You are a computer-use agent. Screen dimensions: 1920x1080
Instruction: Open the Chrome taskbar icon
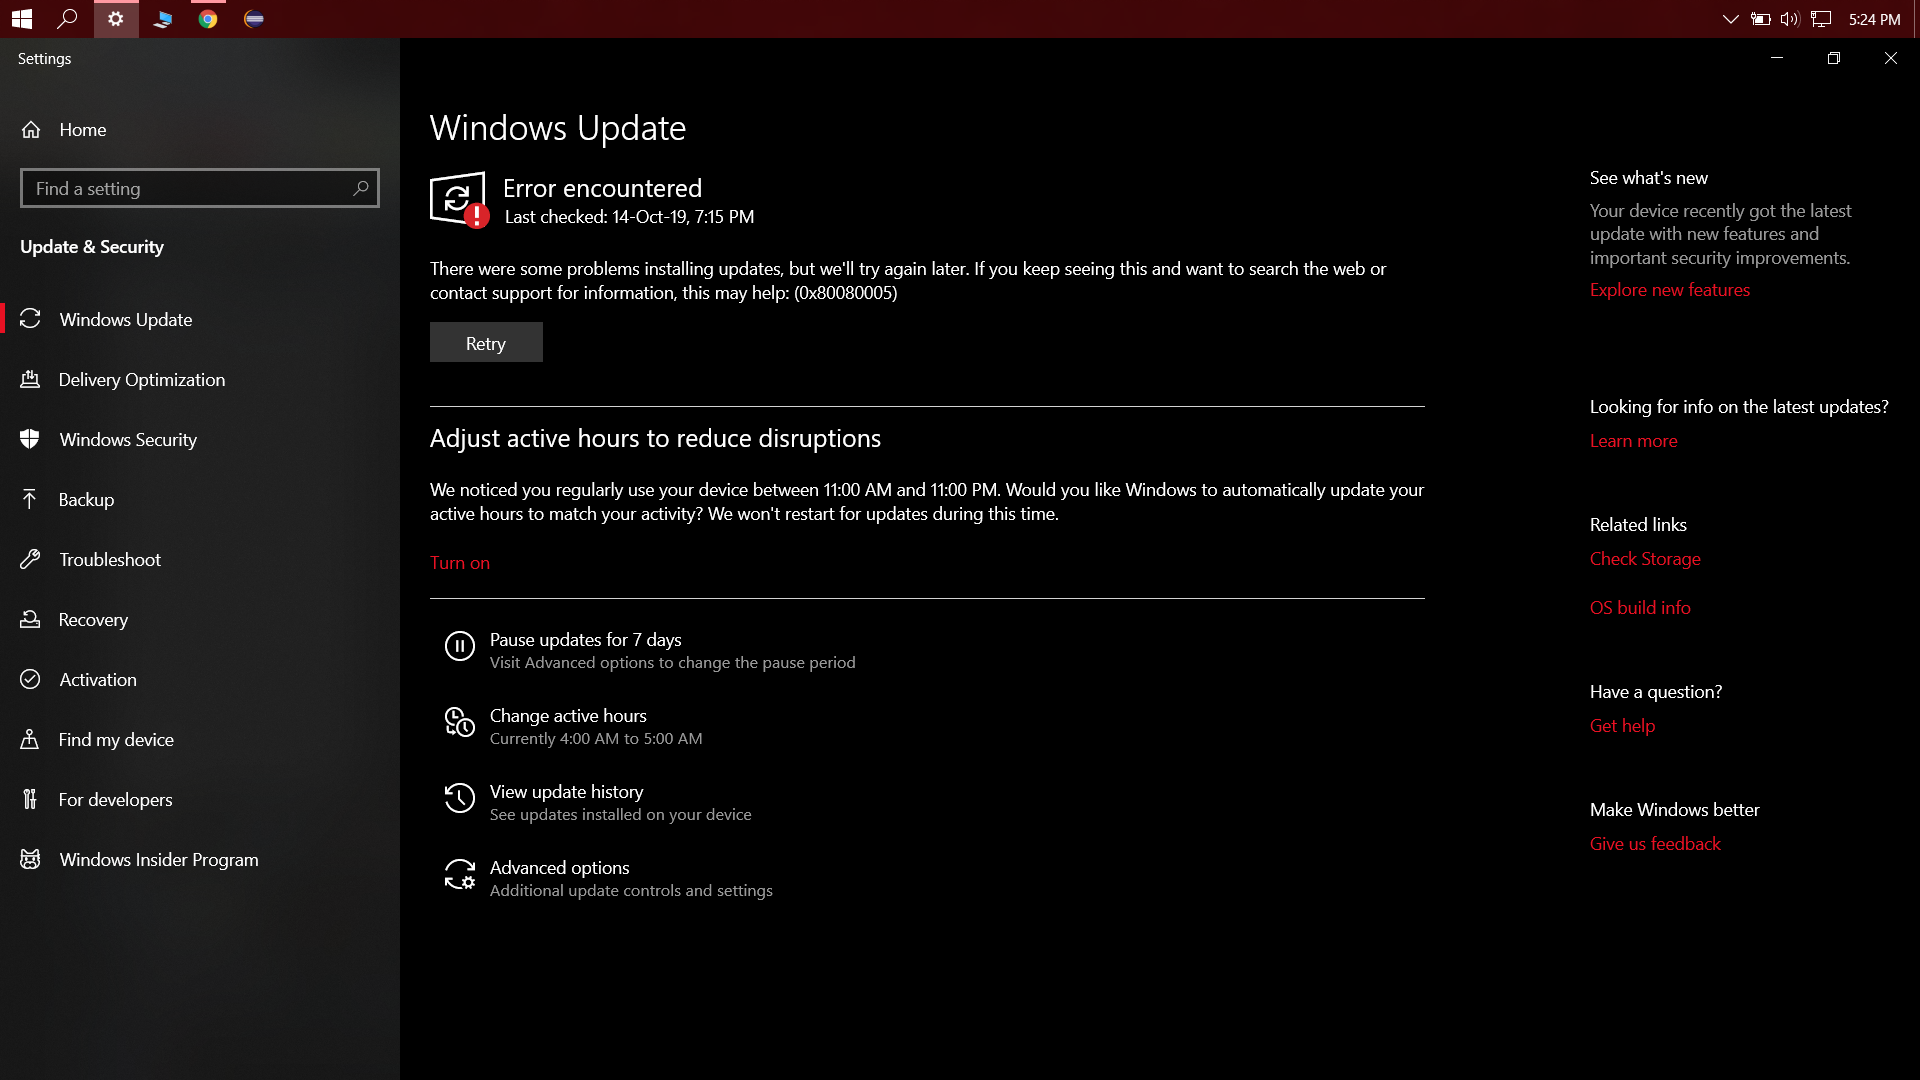(x=208, y=19)
